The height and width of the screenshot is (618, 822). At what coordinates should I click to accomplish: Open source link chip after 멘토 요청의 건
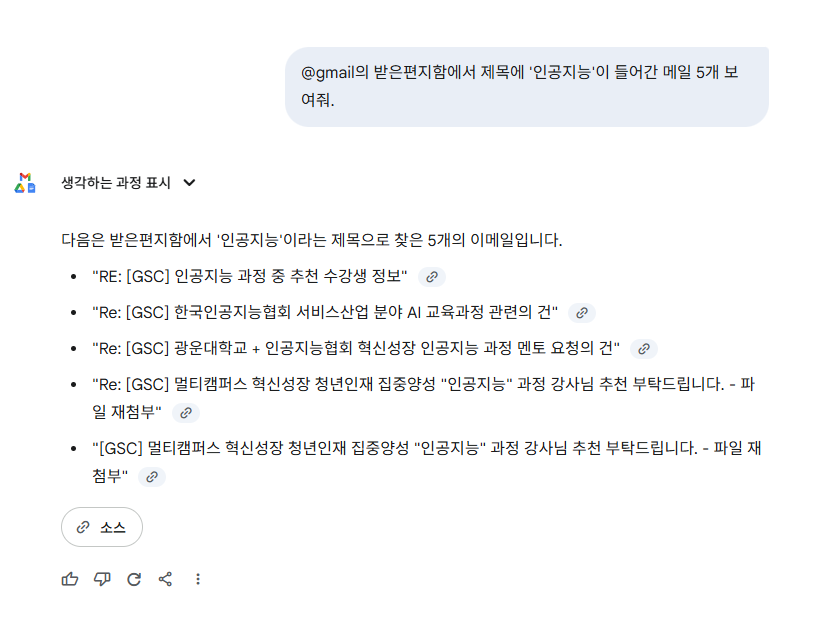pyautogui.click(x=644, y=349)
